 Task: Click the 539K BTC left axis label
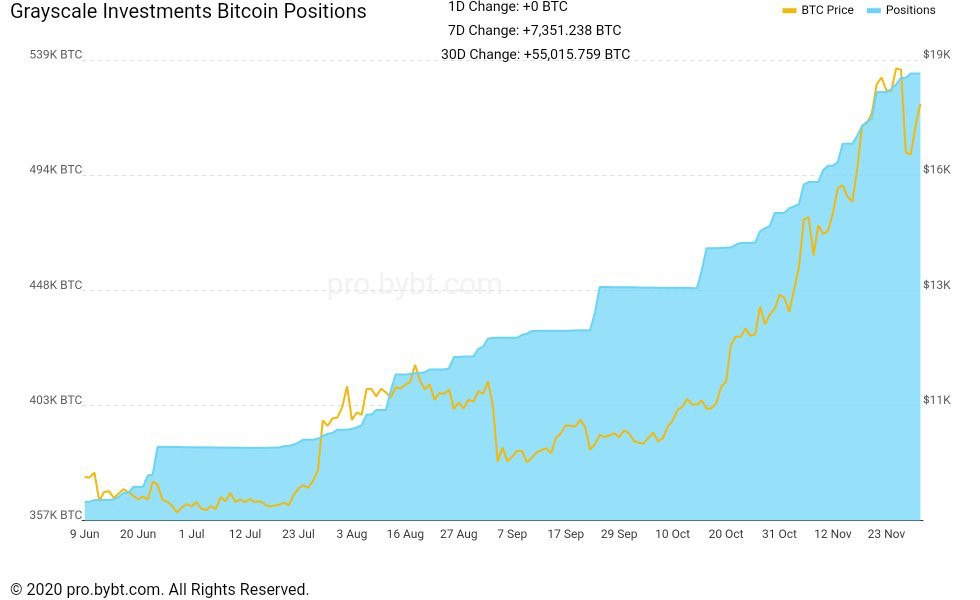56,55
